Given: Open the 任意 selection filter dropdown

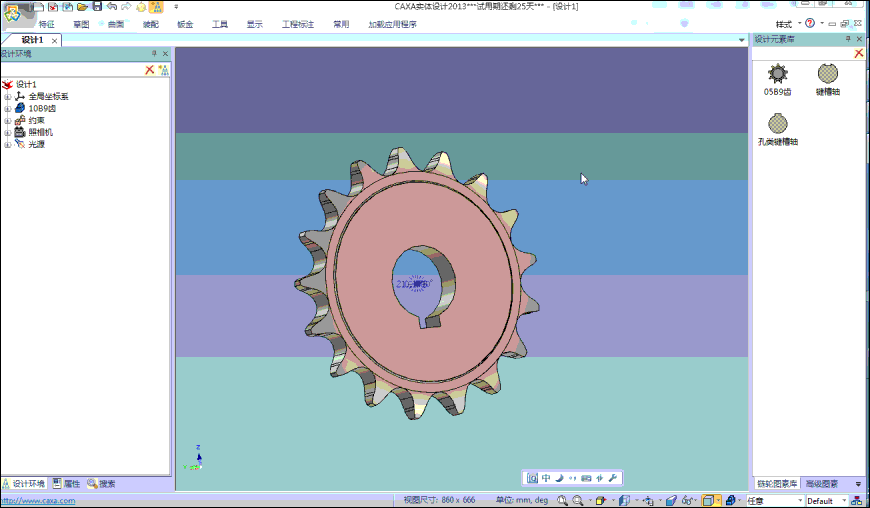Looking at the screenshot, I should pyautogui.click(x=774, y=500).
